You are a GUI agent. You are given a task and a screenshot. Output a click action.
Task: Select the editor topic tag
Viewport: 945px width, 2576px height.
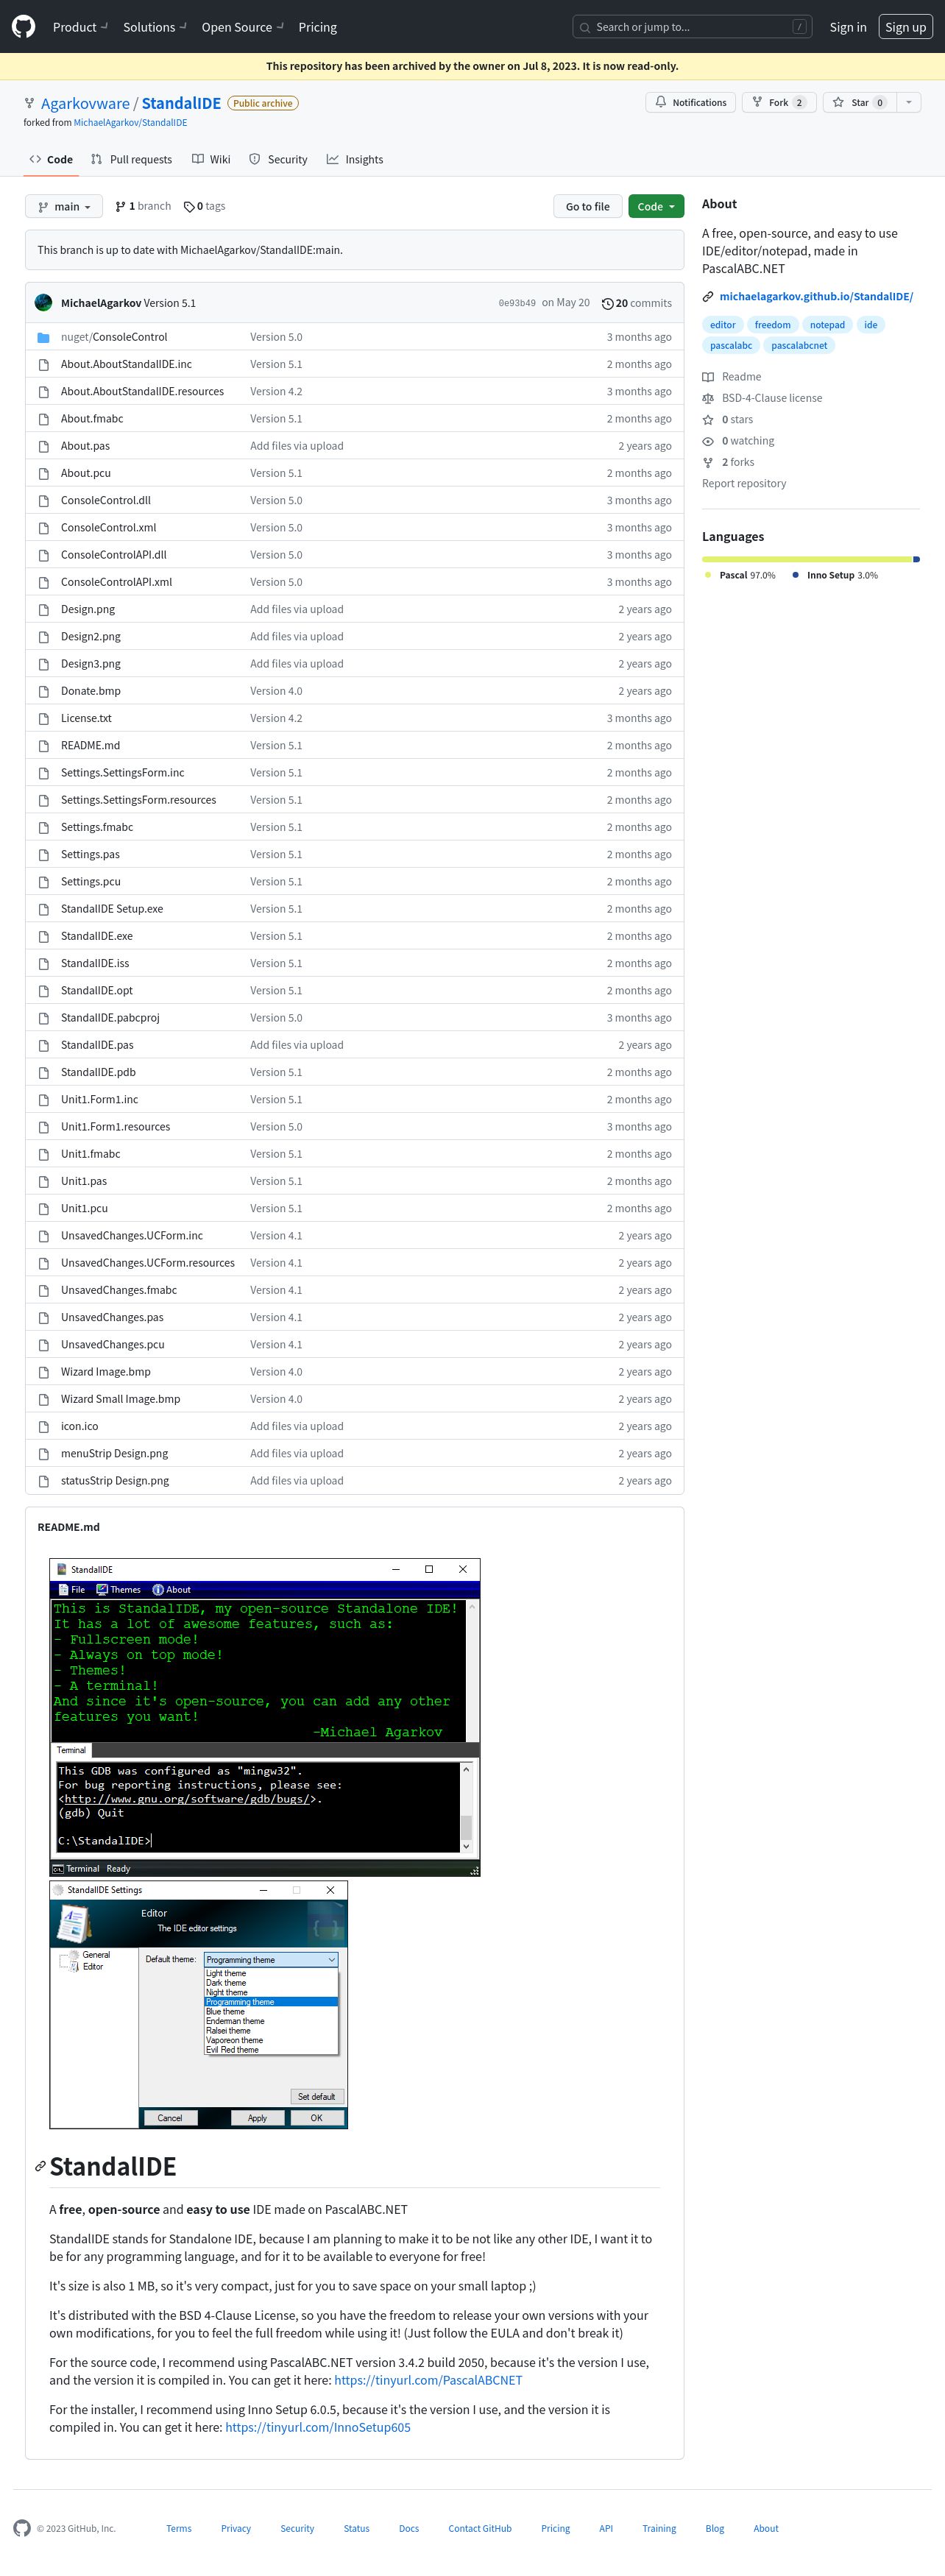723,325
